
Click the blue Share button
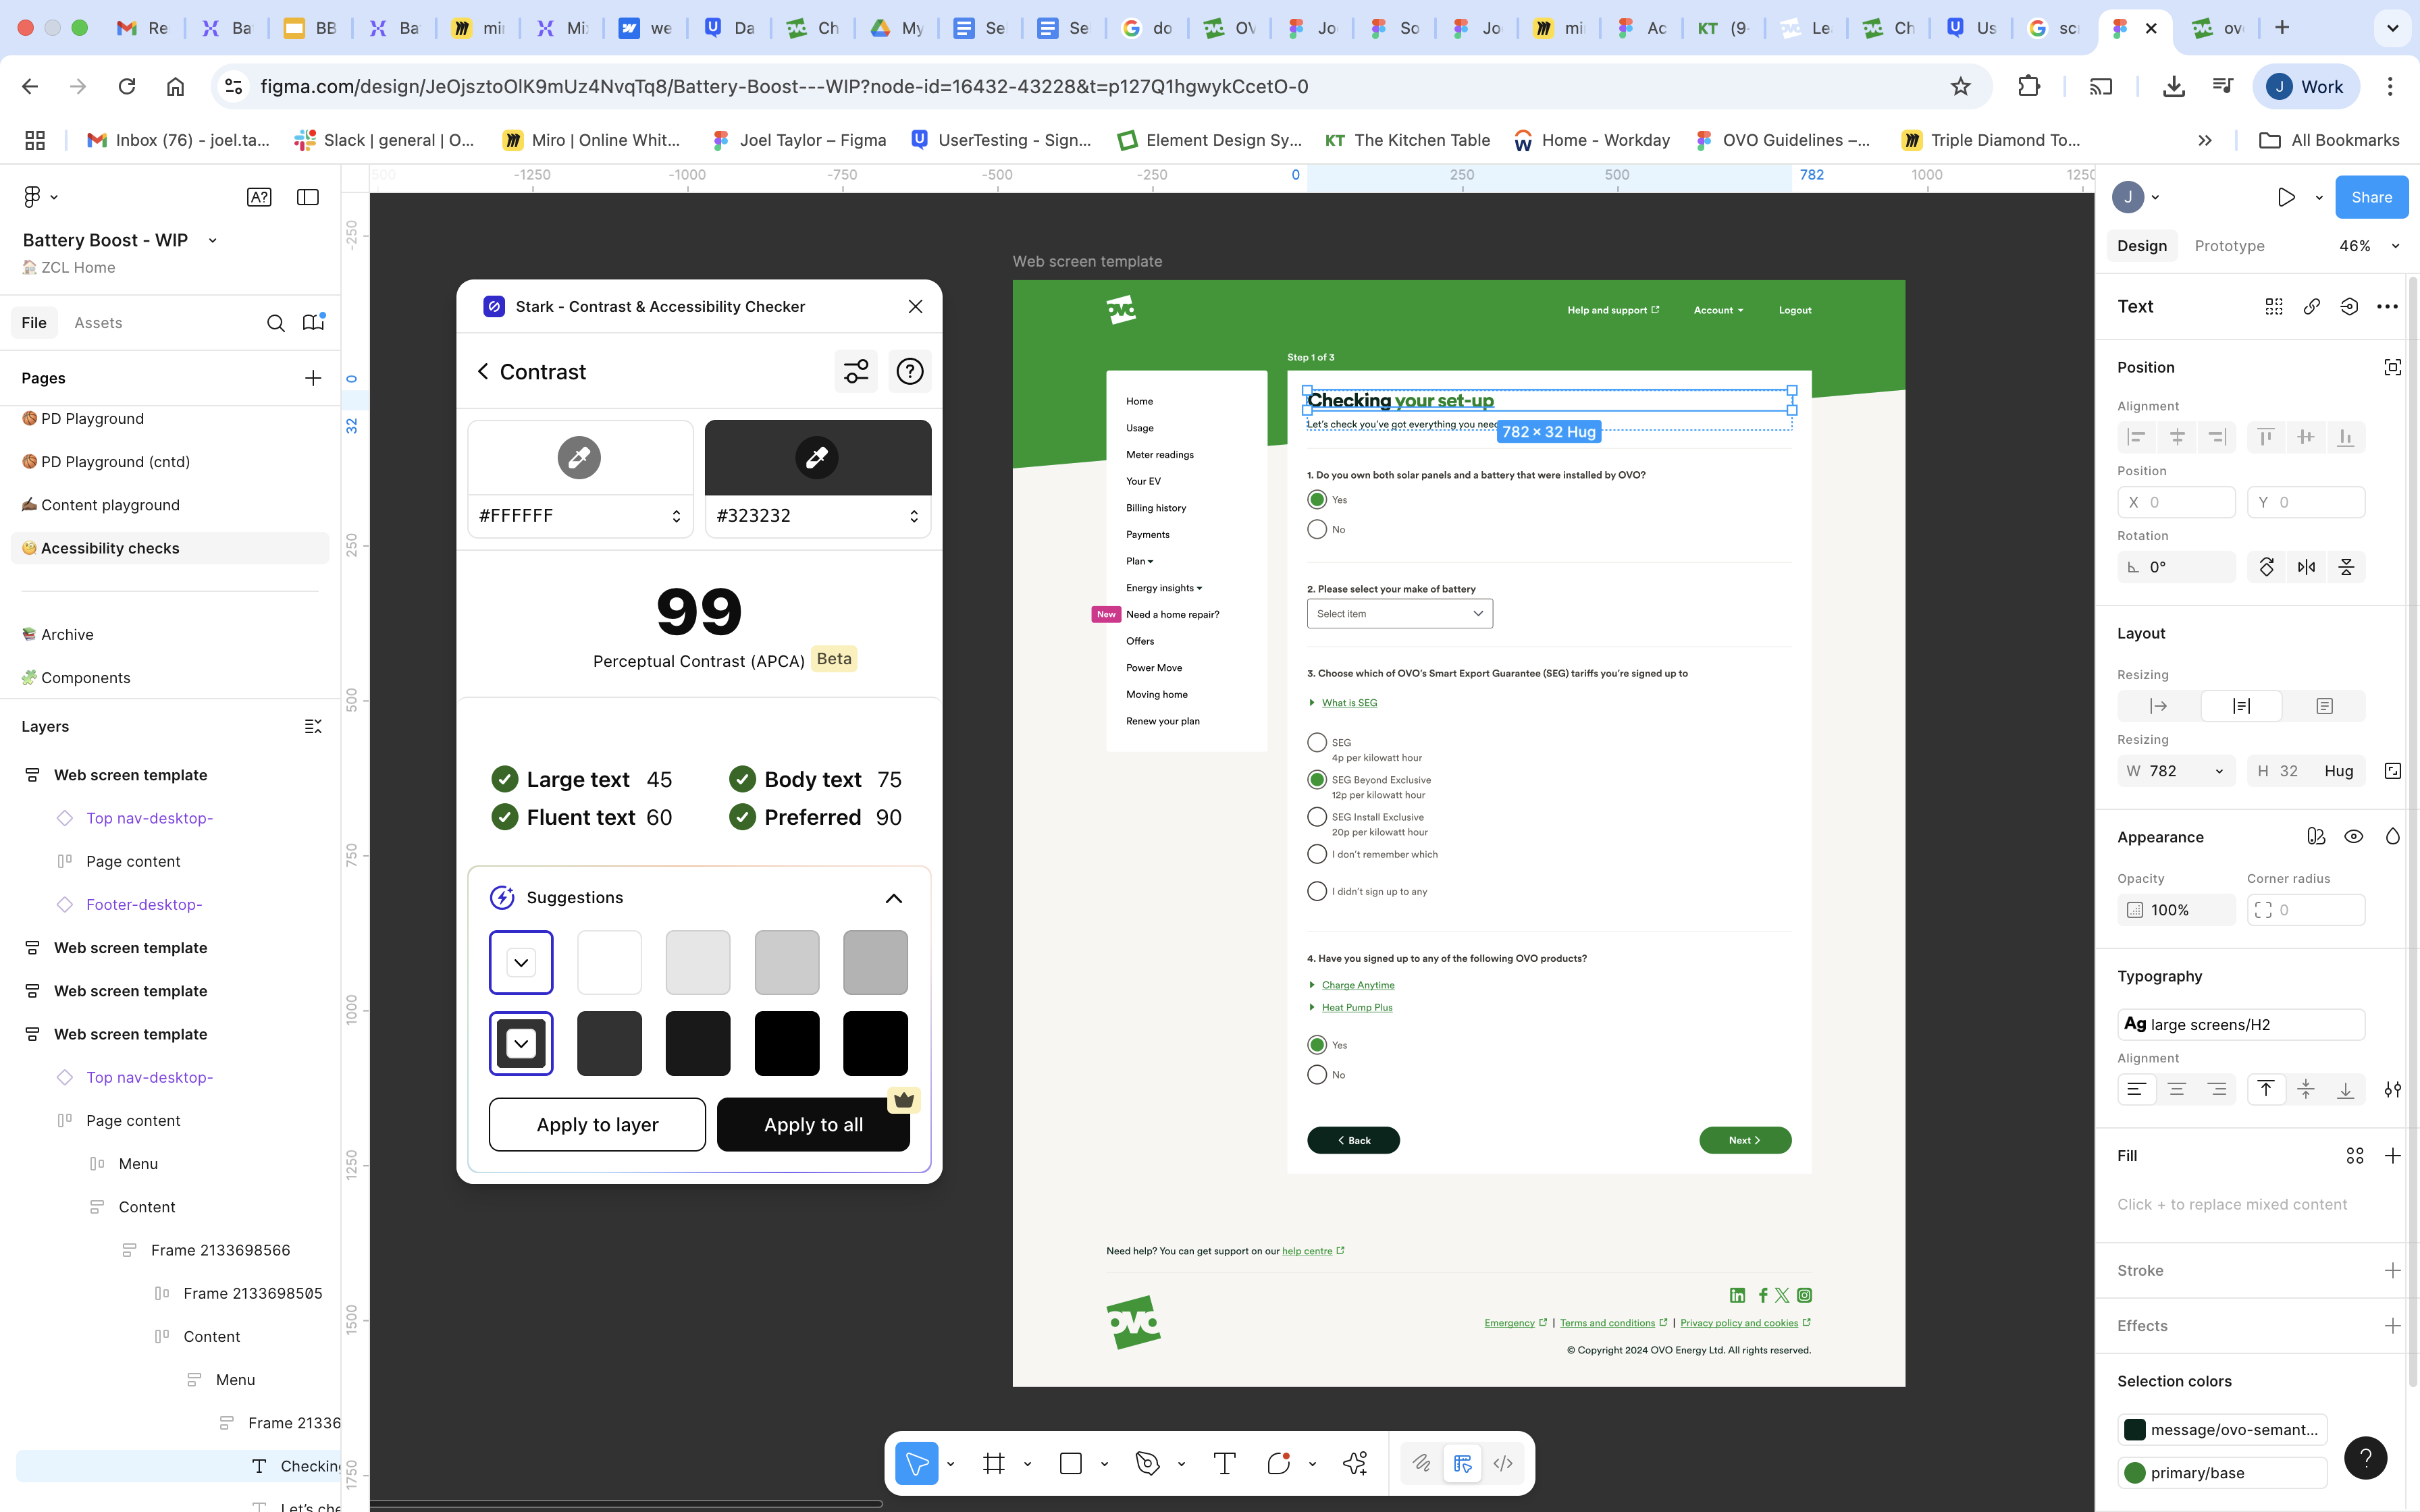[2371, 197]
